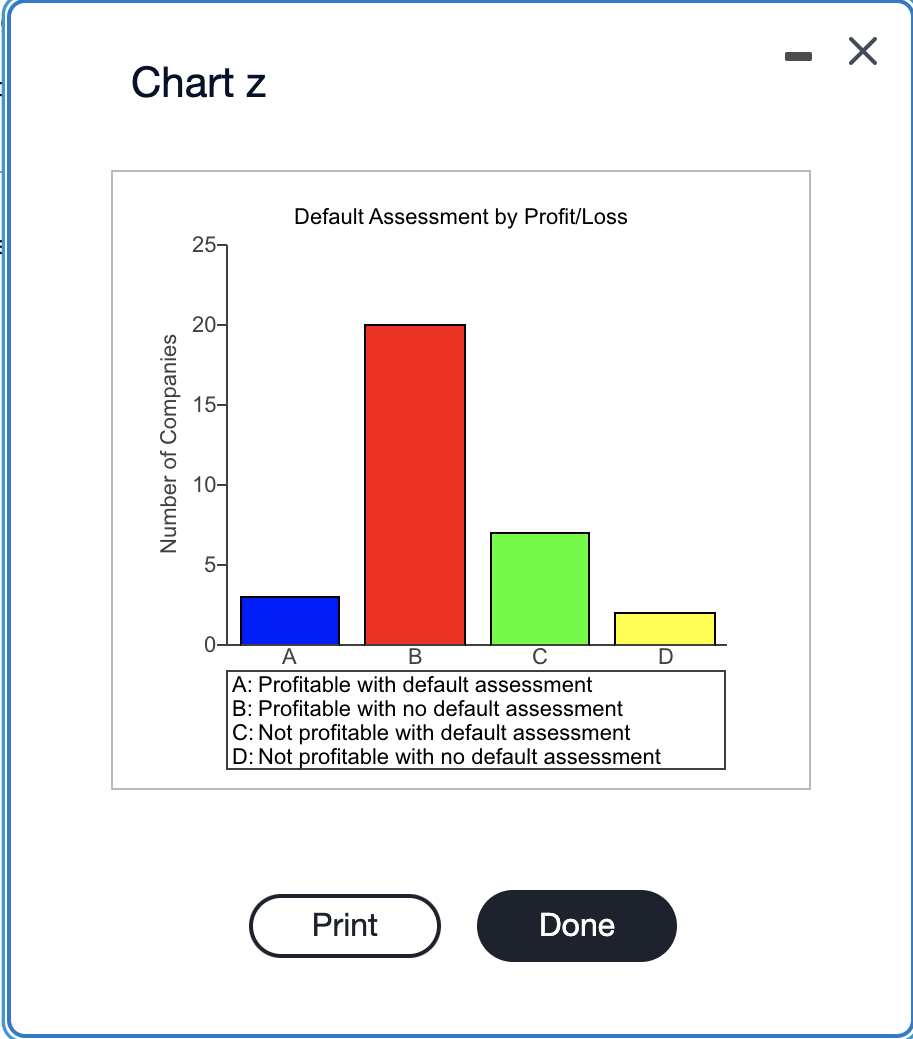Click the x-axis label D
Image resolution: width=913 pixels, height=1039 pixels.
click(x=665, y=657)
